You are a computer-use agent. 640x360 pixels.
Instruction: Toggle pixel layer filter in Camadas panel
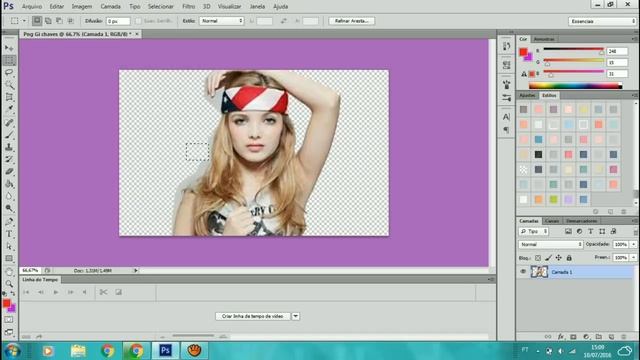coord(568,231)
